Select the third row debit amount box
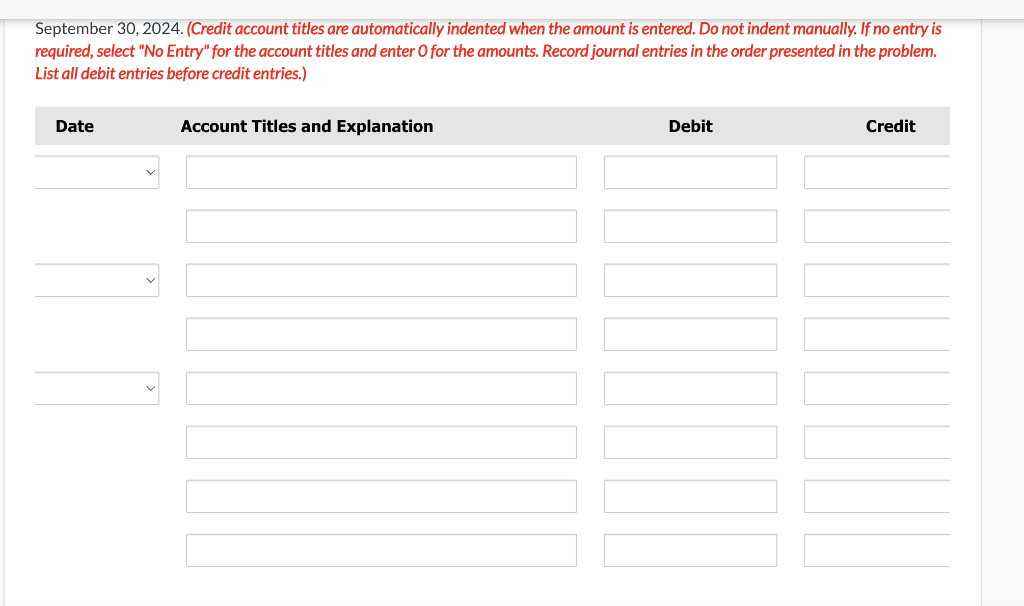This screenshot has width=1024, height=606. 690,280
